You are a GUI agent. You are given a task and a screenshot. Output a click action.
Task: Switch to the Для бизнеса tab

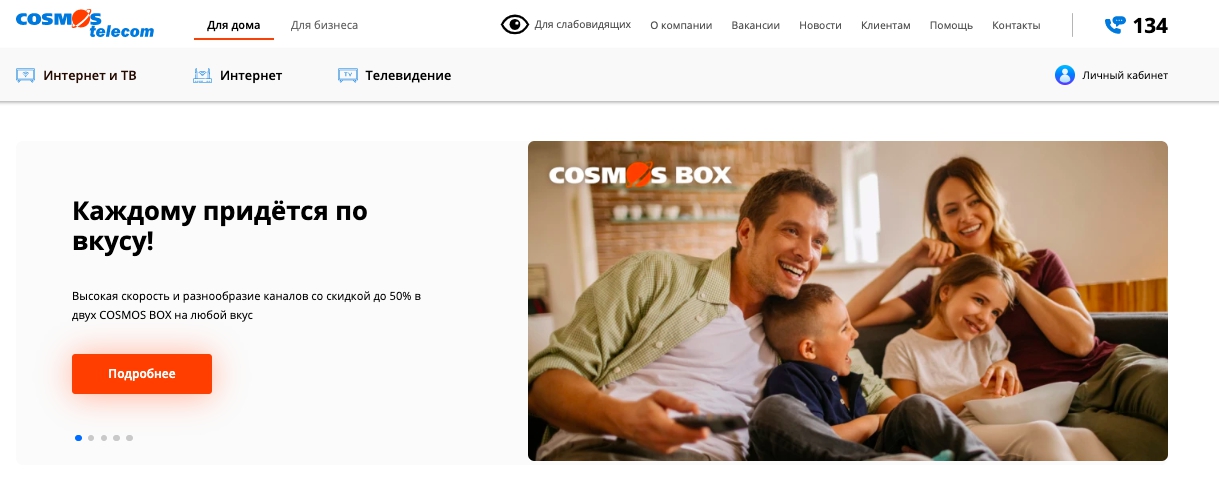[324, 25]
